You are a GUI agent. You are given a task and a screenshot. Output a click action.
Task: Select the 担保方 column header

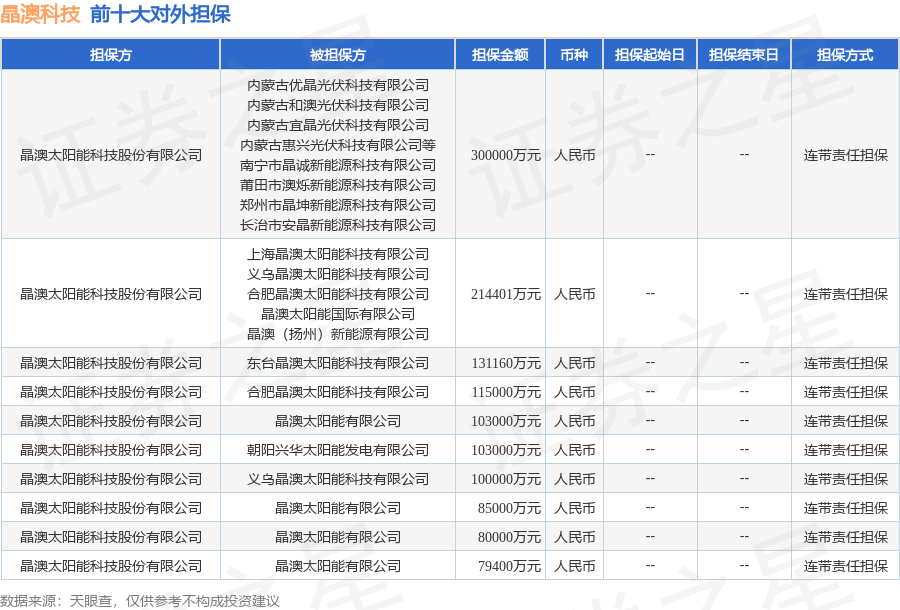pos(111,55)
